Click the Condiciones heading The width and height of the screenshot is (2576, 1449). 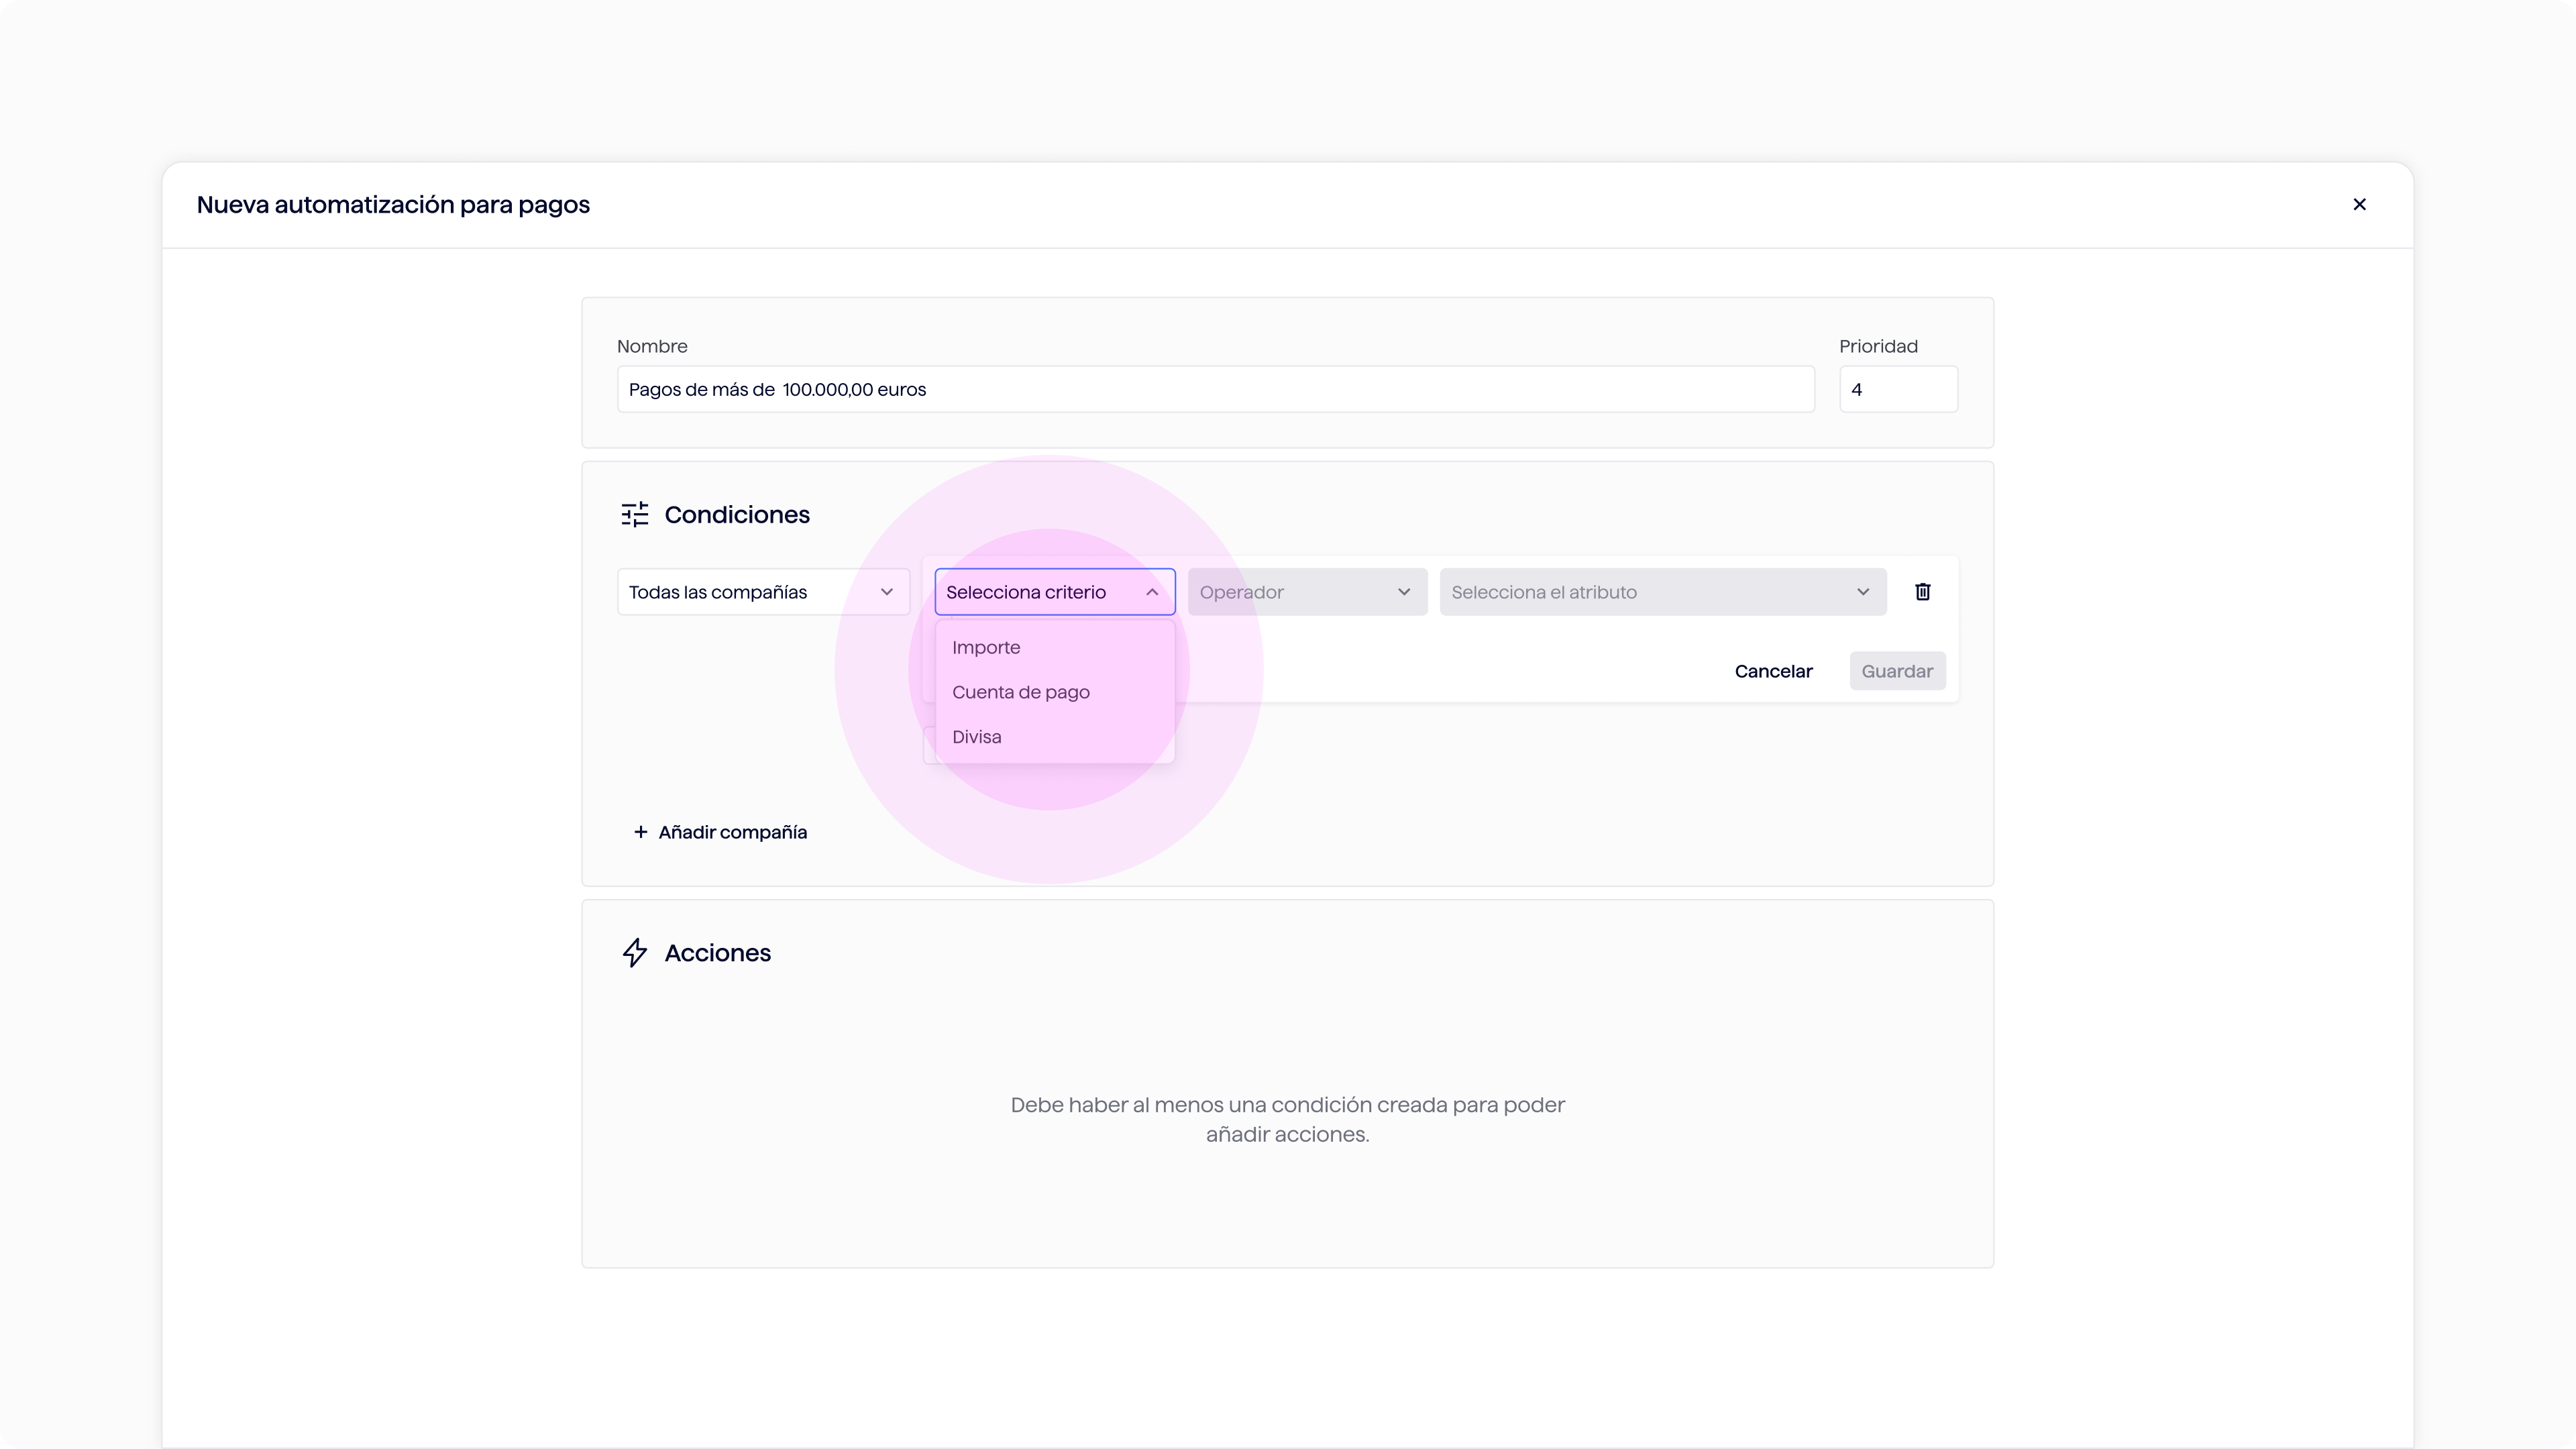[x=737, y=515]
